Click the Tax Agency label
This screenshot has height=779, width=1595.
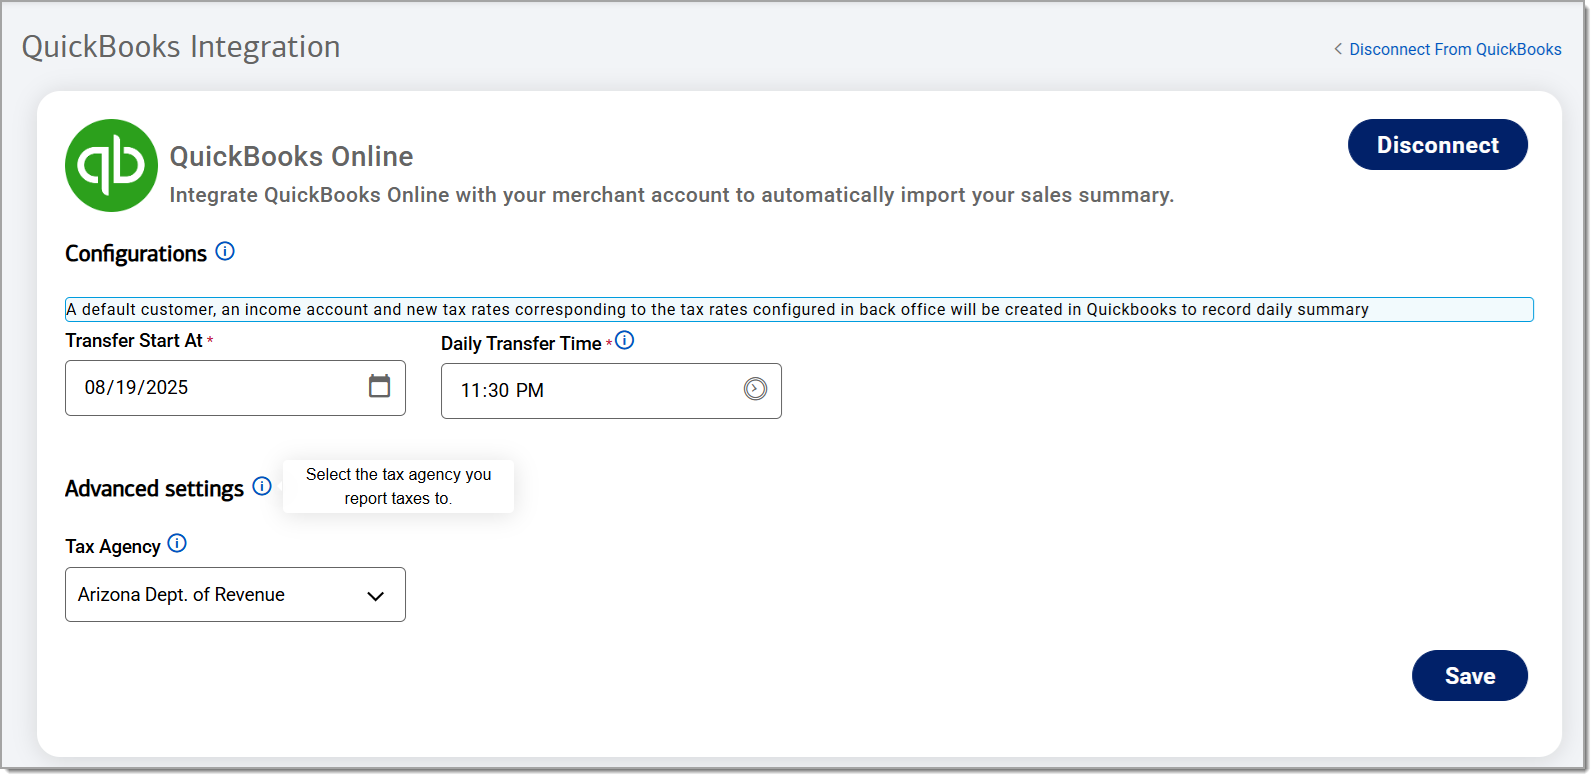(113, 546)
